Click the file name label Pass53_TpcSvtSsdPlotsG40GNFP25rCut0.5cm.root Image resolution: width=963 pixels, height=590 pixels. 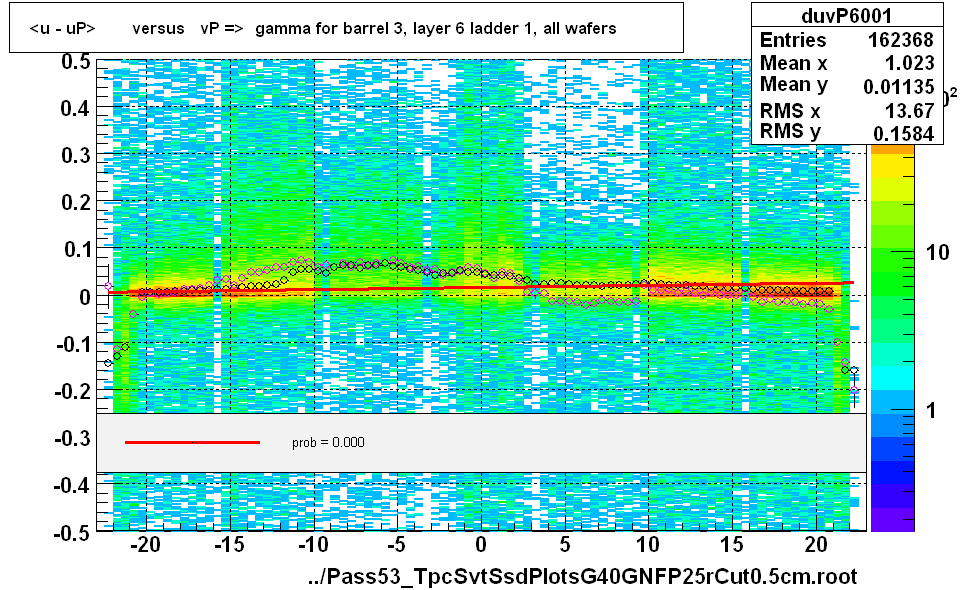(x=582, y=576)
